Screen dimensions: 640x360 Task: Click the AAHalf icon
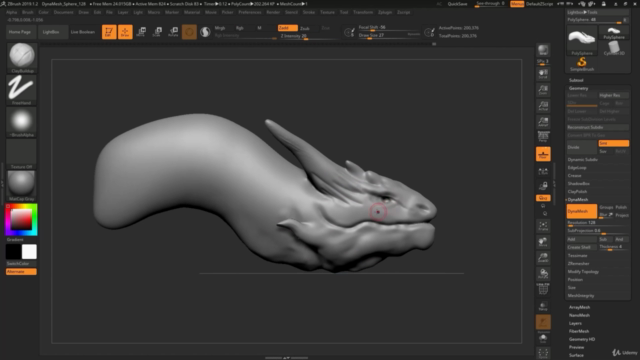[x=543, y=122]
